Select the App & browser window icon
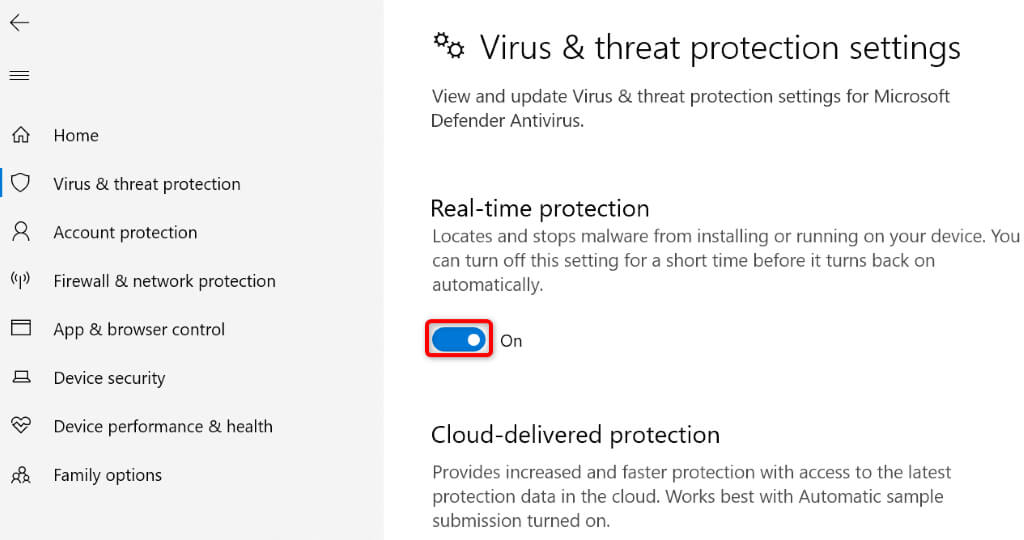The height and width of the screenshot is (540, 1024). [x=20, y=329]
